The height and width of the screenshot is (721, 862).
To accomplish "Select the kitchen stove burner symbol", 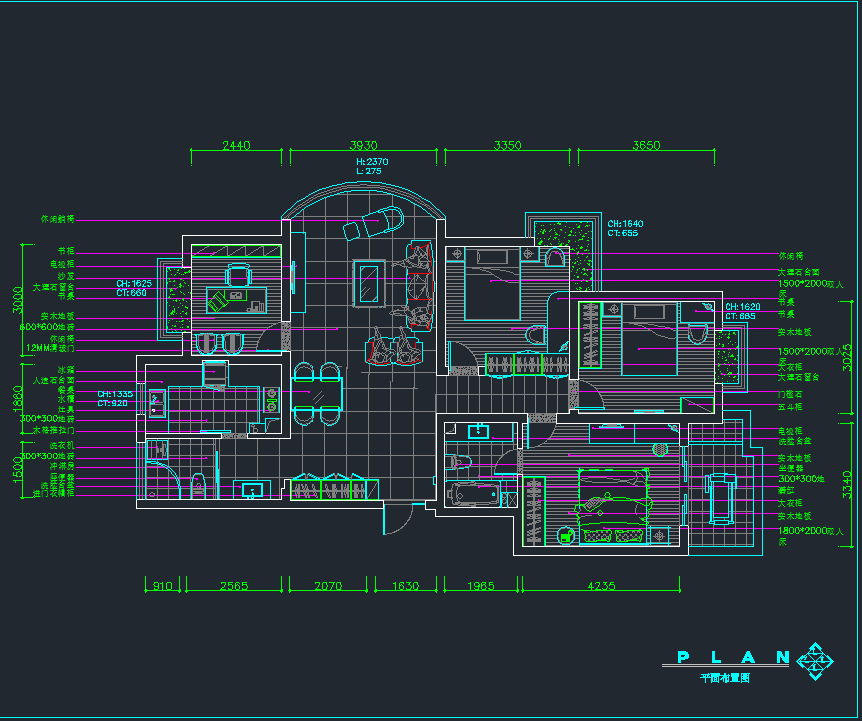I will (270, 400).
